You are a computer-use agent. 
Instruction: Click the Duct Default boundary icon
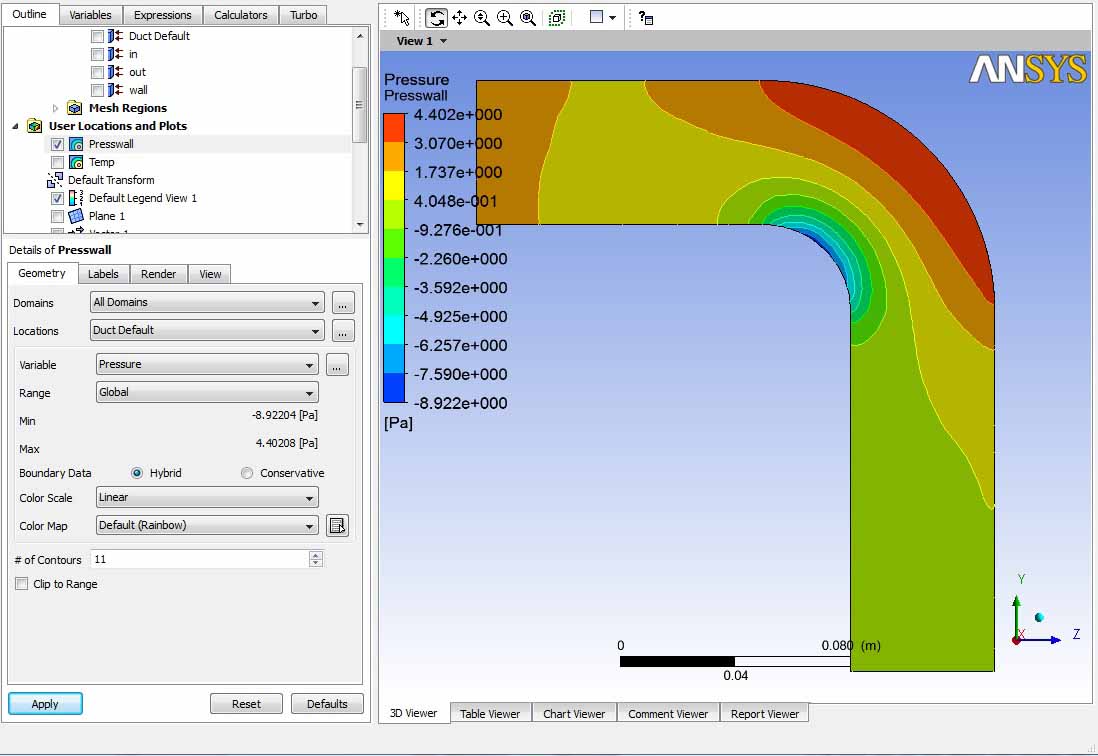pos(116,36)
